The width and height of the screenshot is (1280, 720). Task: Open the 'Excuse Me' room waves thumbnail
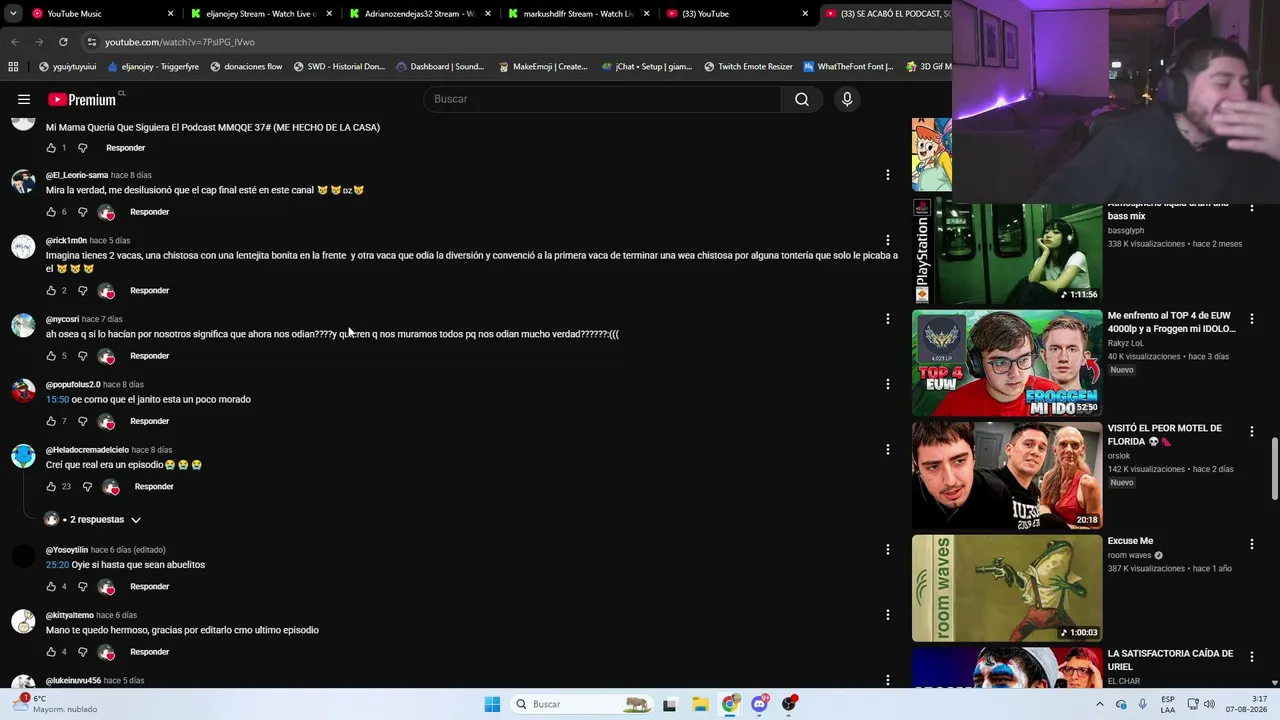coord(1007,588)
